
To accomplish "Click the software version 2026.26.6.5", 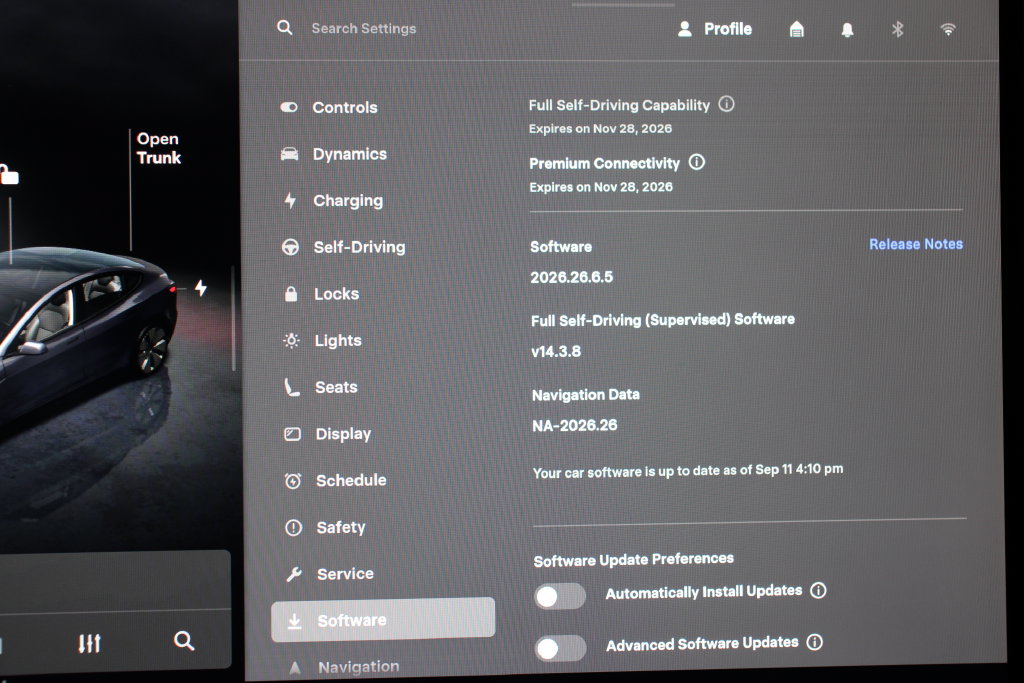I will click(571, 278).
